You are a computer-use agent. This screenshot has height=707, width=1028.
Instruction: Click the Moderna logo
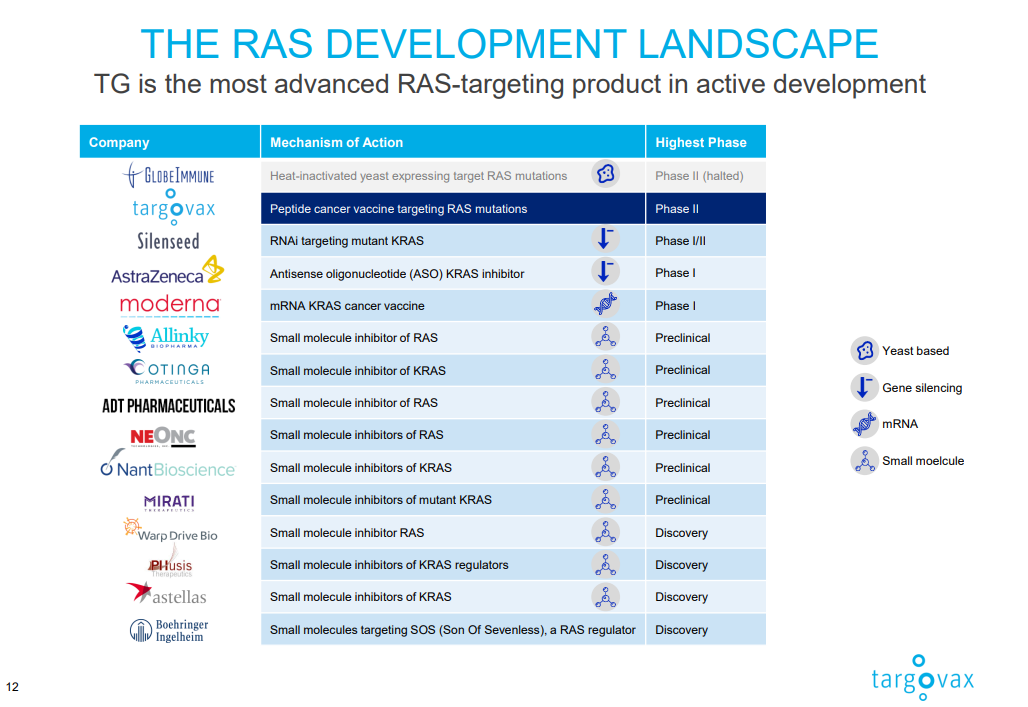(x=170, y=305)
